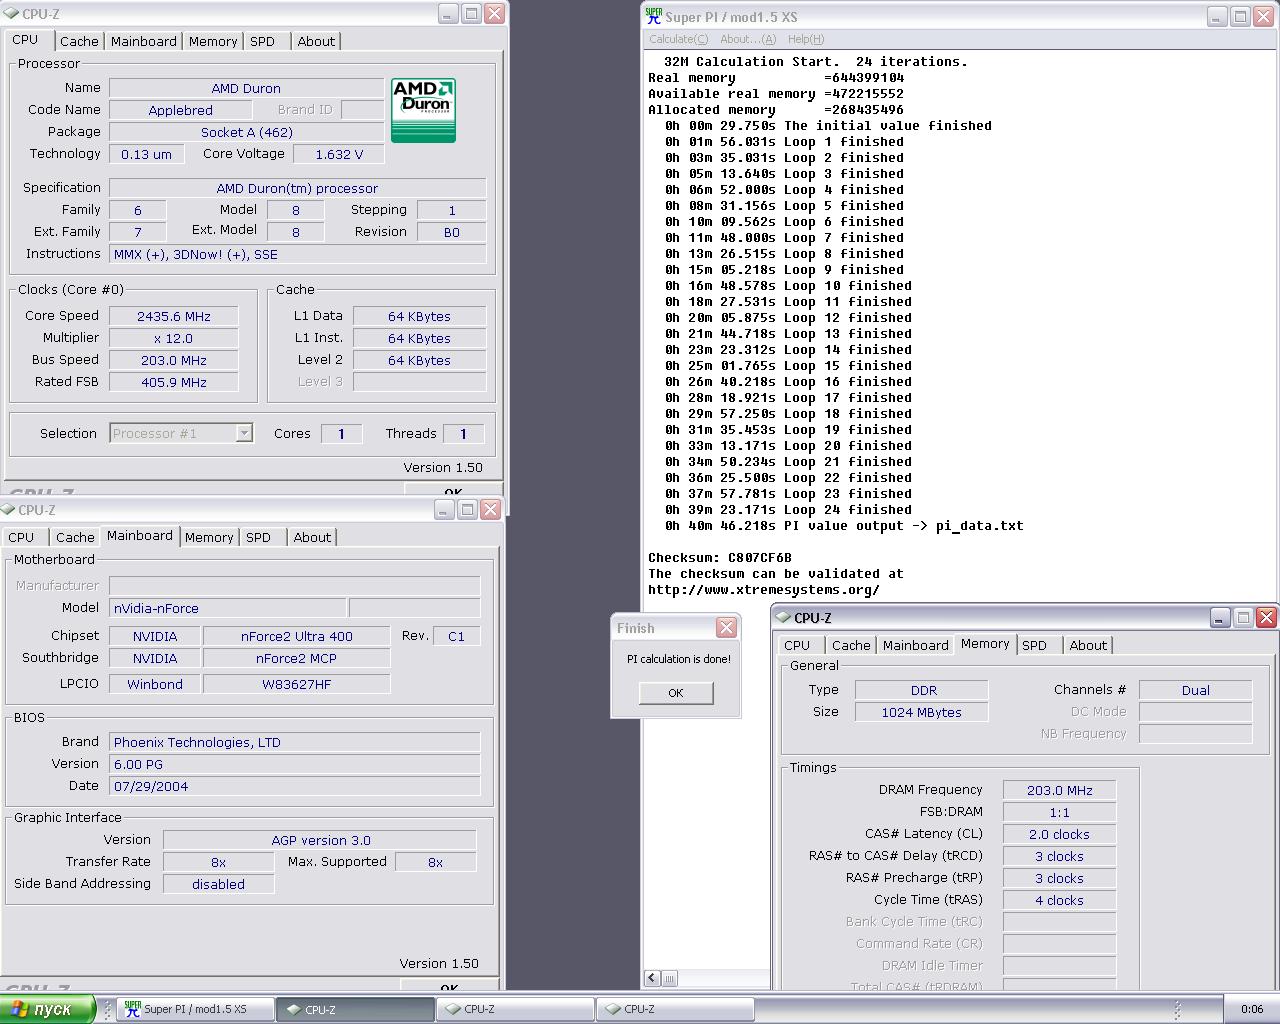Viewport: 1280px width, 1024px height.
Task: Select About tab in Memory CPU-Z window
Action: click(x=1088, y=645)
